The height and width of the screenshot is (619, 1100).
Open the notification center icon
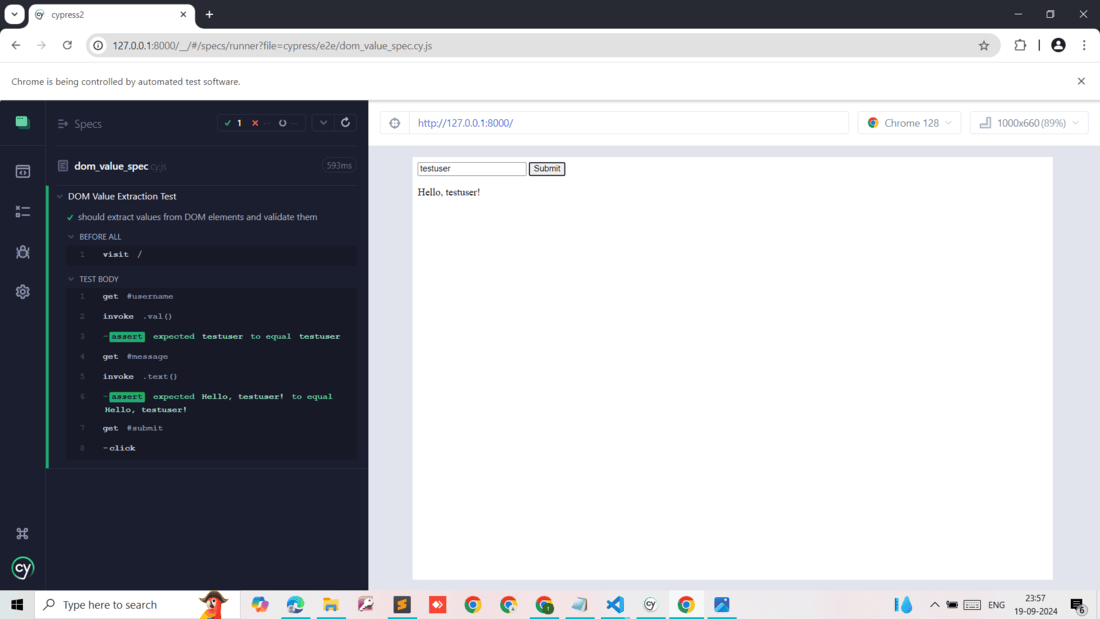point(1078,604)
